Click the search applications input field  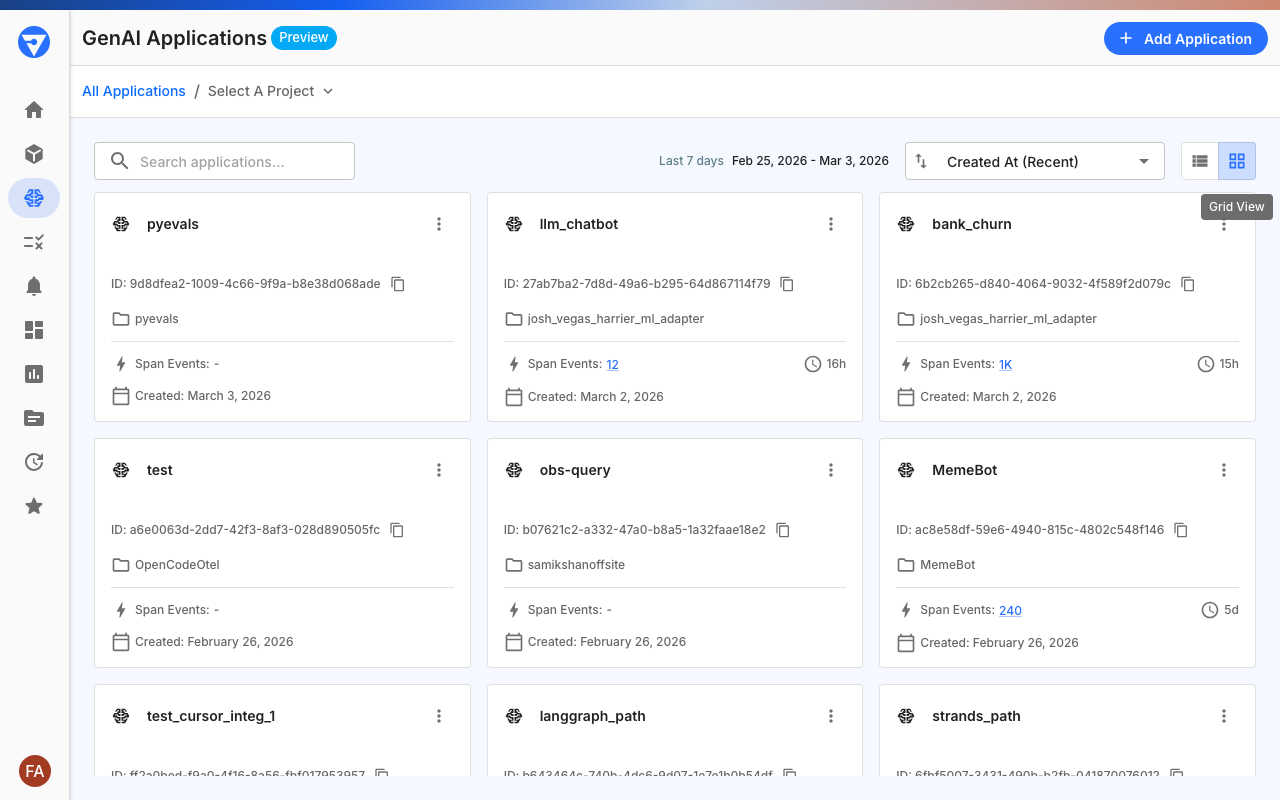[224, 160]
